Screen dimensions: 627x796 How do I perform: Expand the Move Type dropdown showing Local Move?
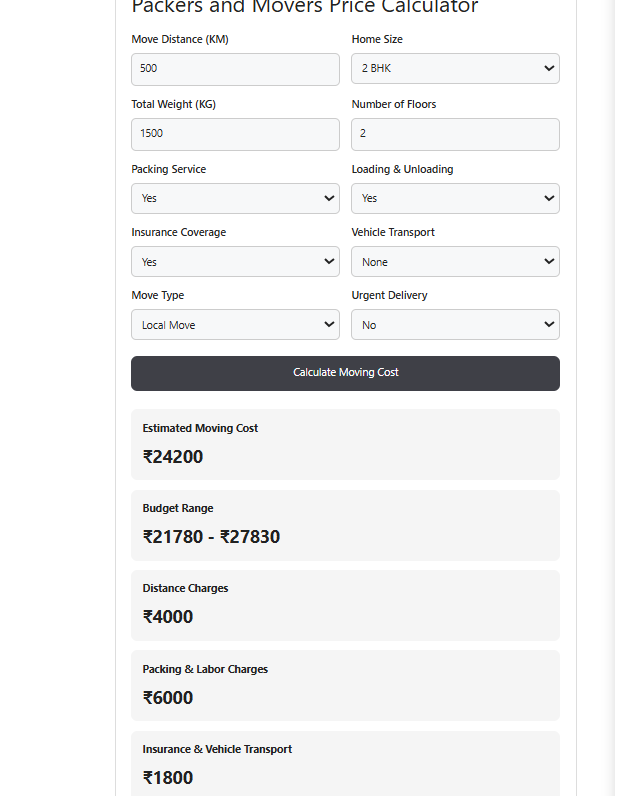(235, 324)
